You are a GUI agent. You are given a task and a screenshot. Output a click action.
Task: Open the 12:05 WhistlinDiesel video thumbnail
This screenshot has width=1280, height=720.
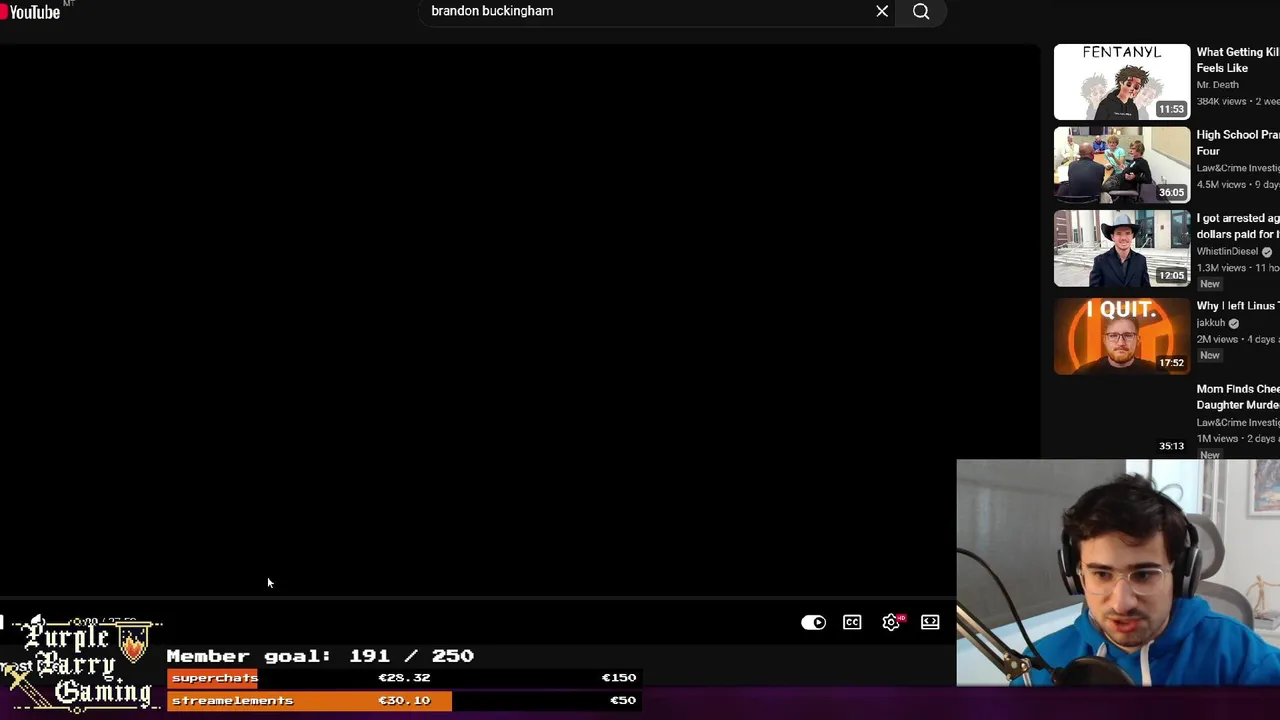(1122, 248)
